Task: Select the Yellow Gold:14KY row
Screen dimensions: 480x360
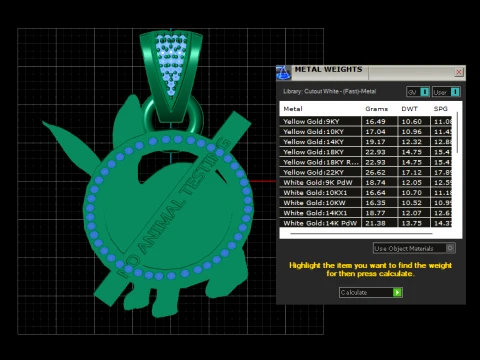Action: coord(366,142)
